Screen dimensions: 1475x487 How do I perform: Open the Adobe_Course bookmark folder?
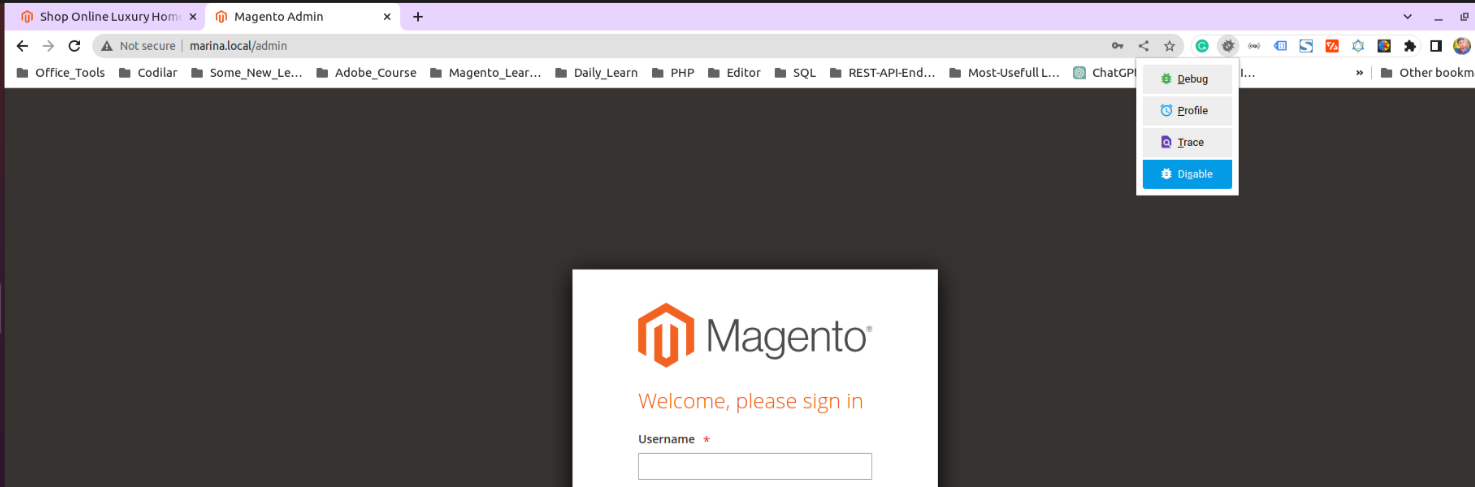366,73
